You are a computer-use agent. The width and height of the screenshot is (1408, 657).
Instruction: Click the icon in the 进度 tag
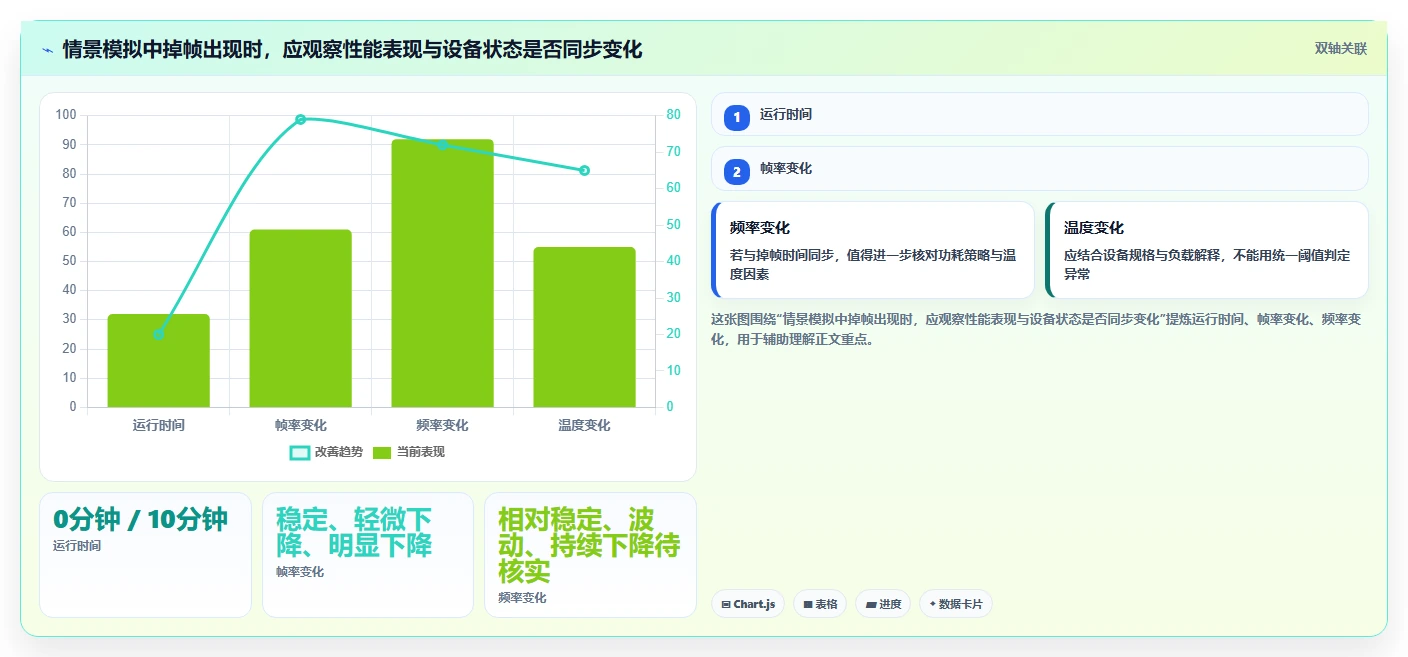pos(870,604)
